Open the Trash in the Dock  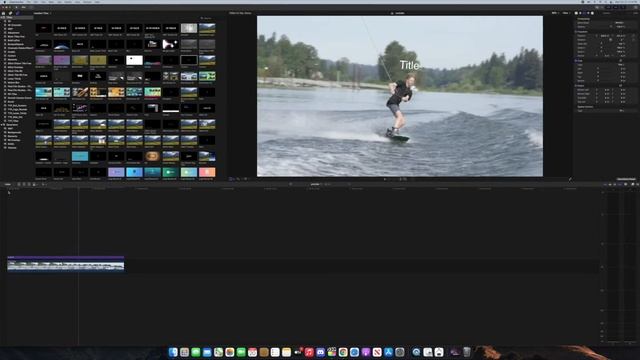[467, 352]
